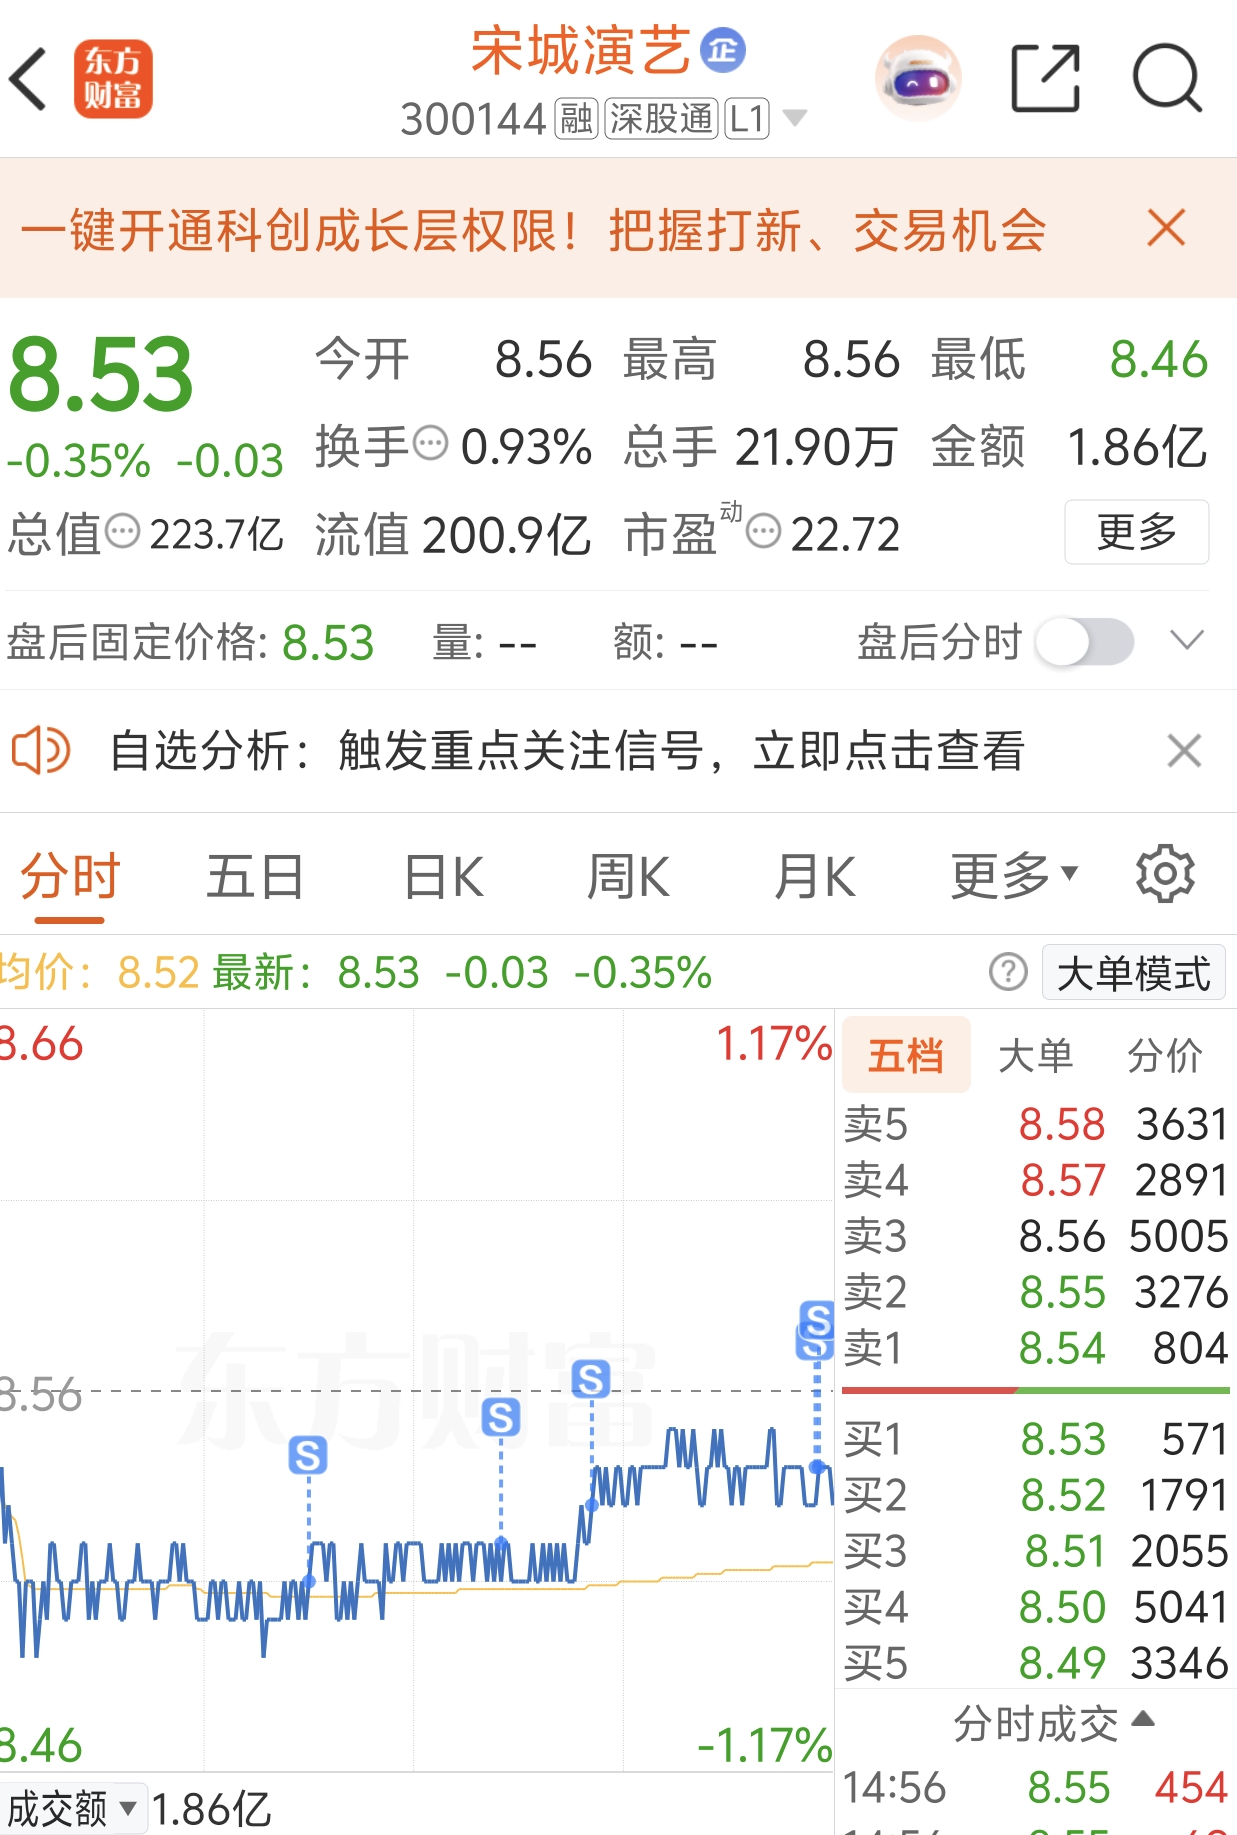Tap the 盘后固定价格 8.53 value
The height and width of the screenshot is (1835, 1237).
328,642
